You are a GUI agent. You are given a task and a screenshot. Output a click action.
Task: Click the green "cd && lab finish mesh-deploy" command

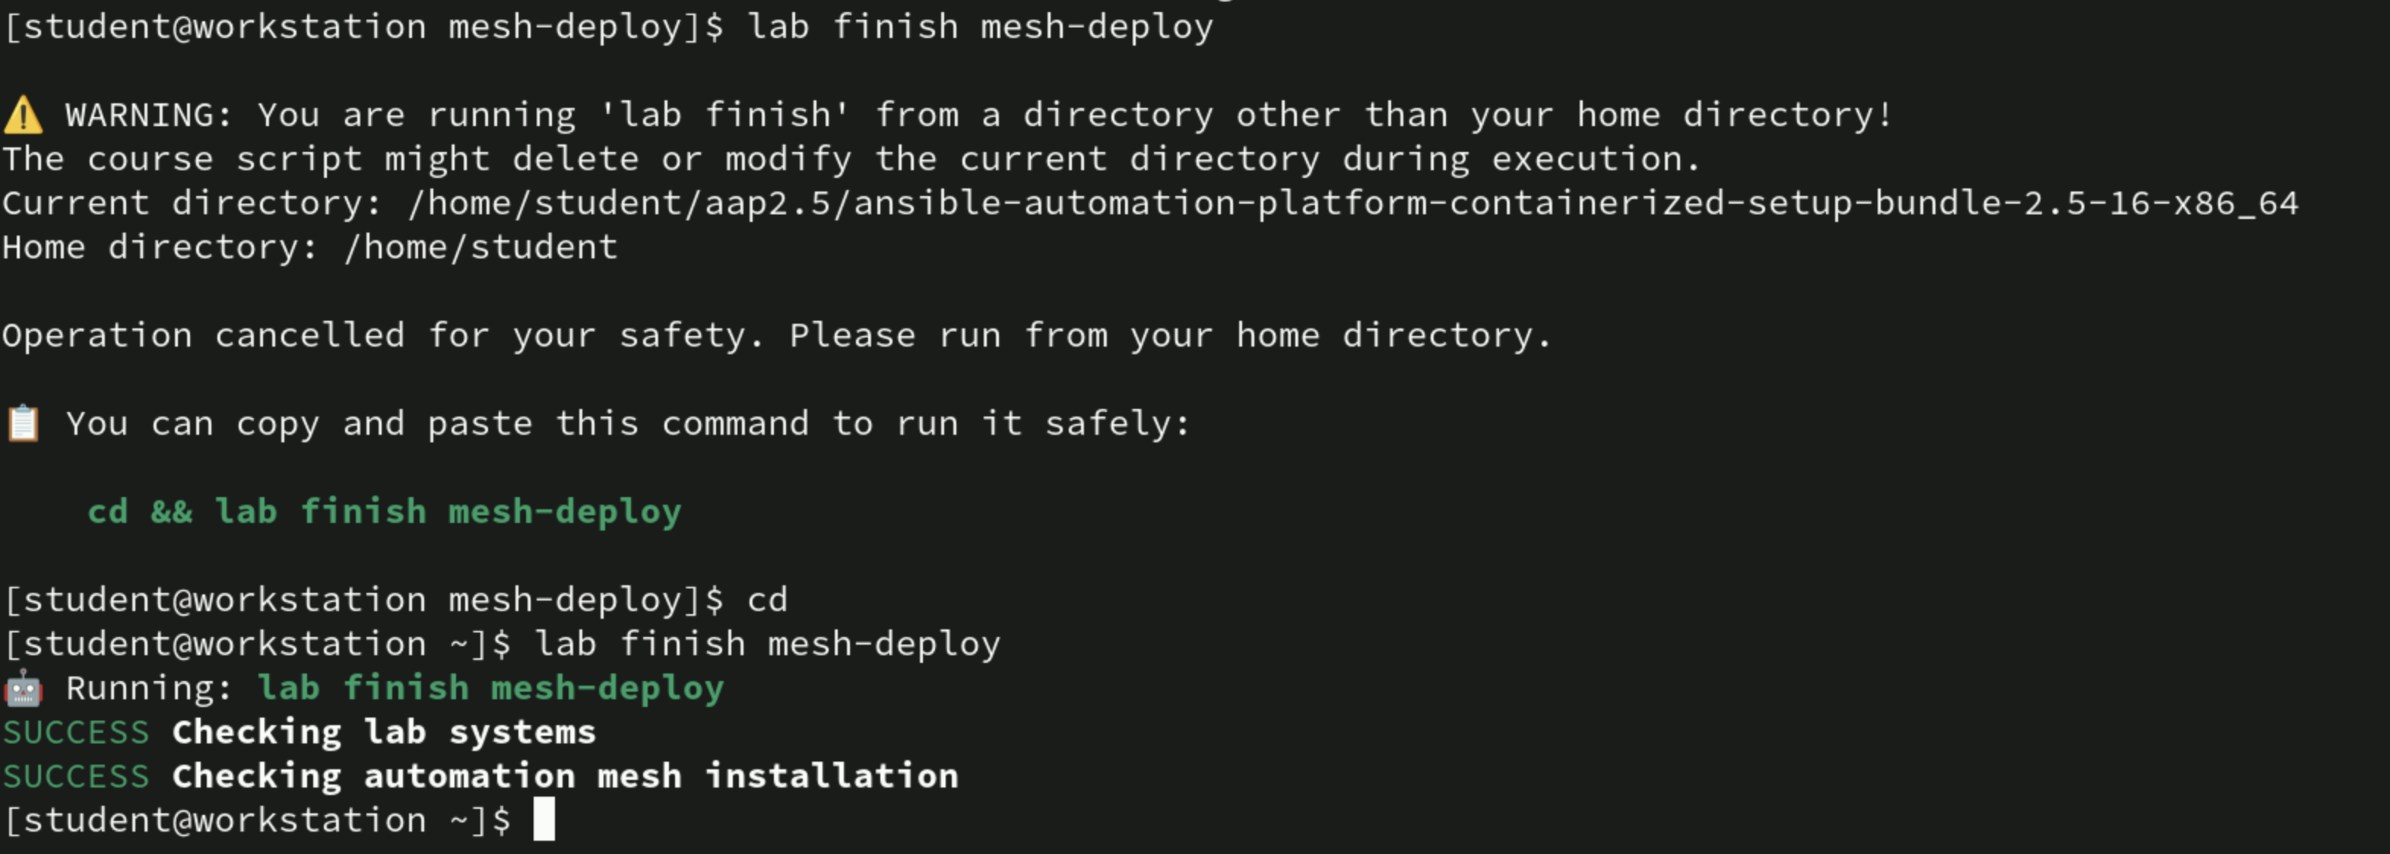[384, 512]
